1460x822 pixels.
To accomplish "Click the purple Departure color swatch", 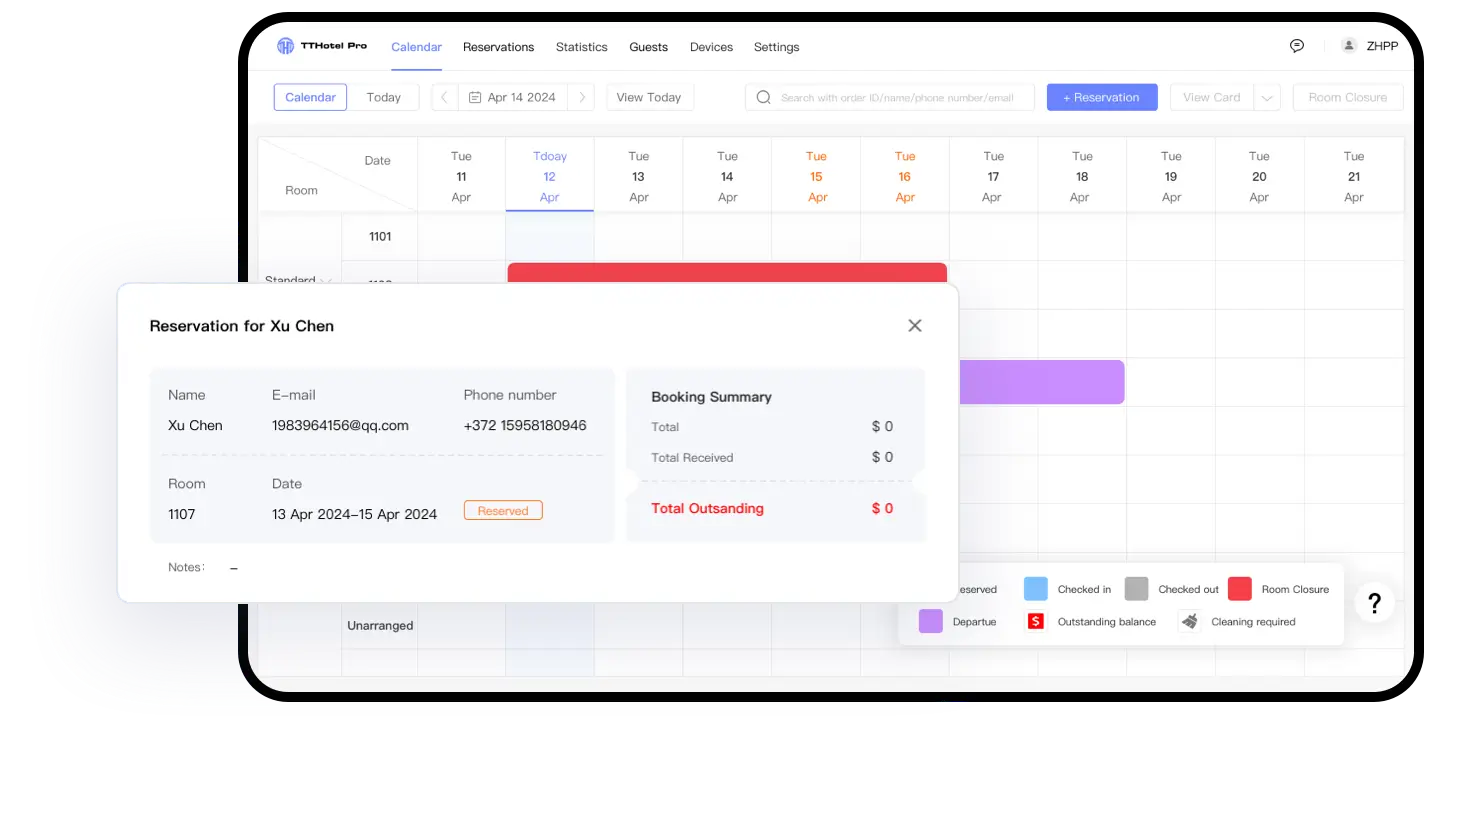I will 930,621.
